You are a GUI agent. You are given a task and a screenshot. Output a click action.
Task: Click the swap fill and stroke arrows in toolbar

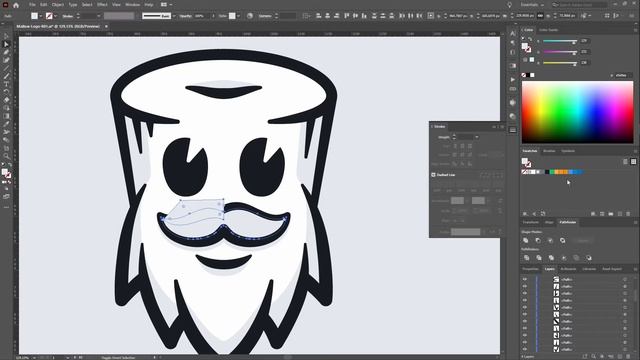pyautogui.click(x=10, y=165)
